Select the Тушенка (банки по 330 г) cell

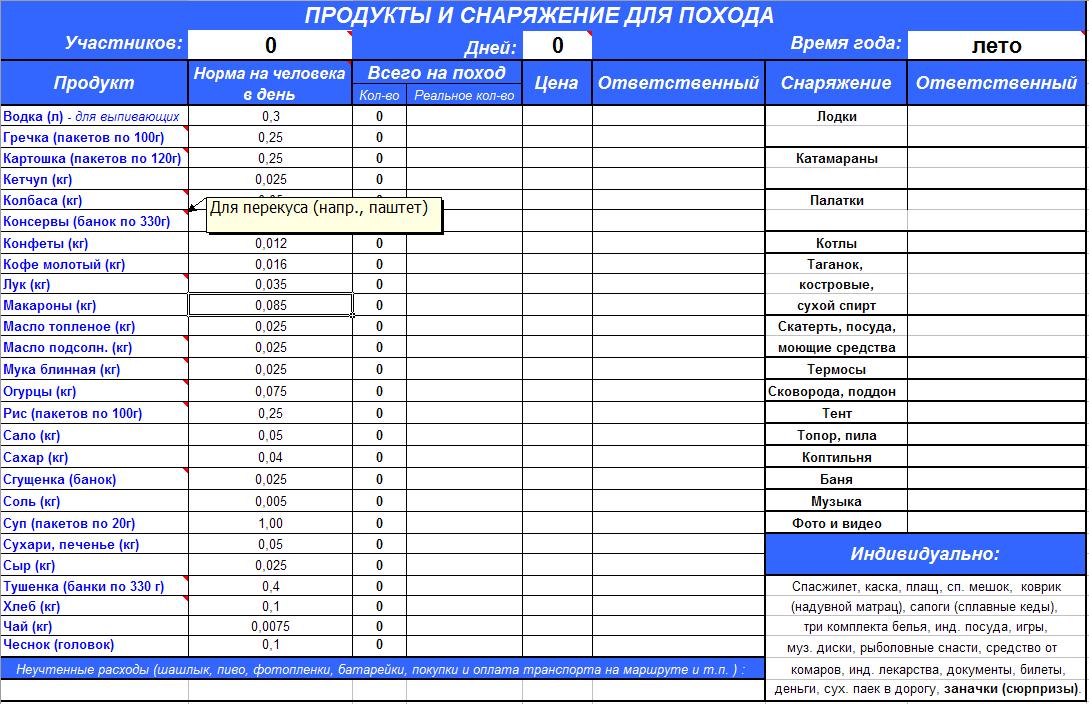(94, 587)
